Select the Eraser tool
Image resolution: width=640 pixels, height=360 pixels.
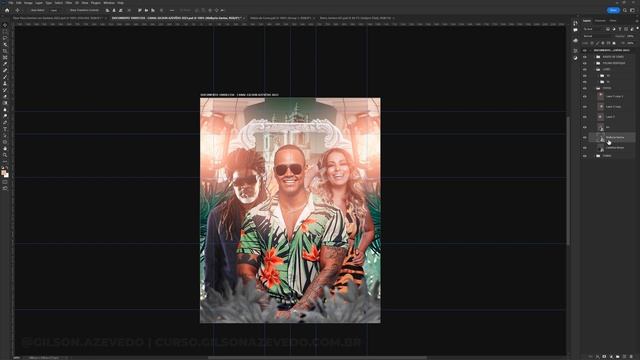pyautogui.click(x=5, y=97)
